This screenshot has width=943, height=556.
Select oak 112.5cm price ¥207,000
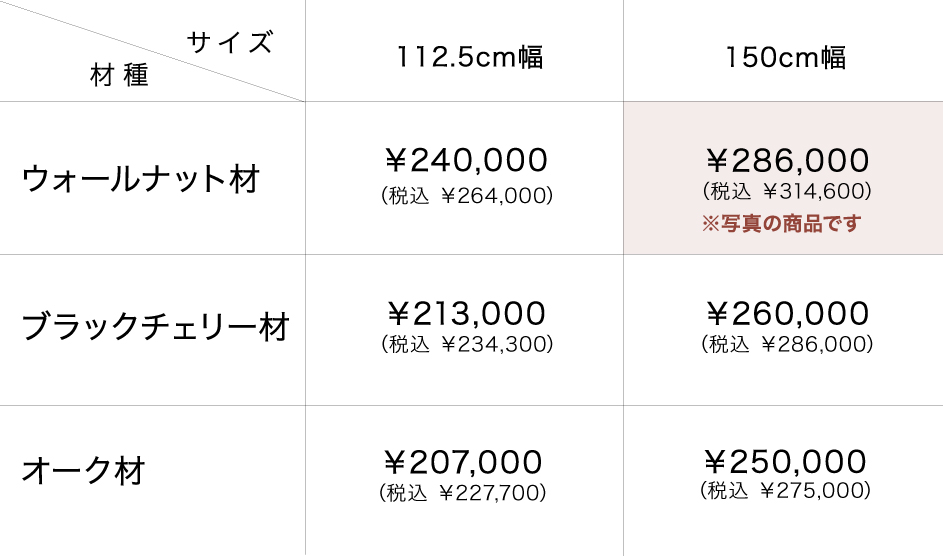464,462
